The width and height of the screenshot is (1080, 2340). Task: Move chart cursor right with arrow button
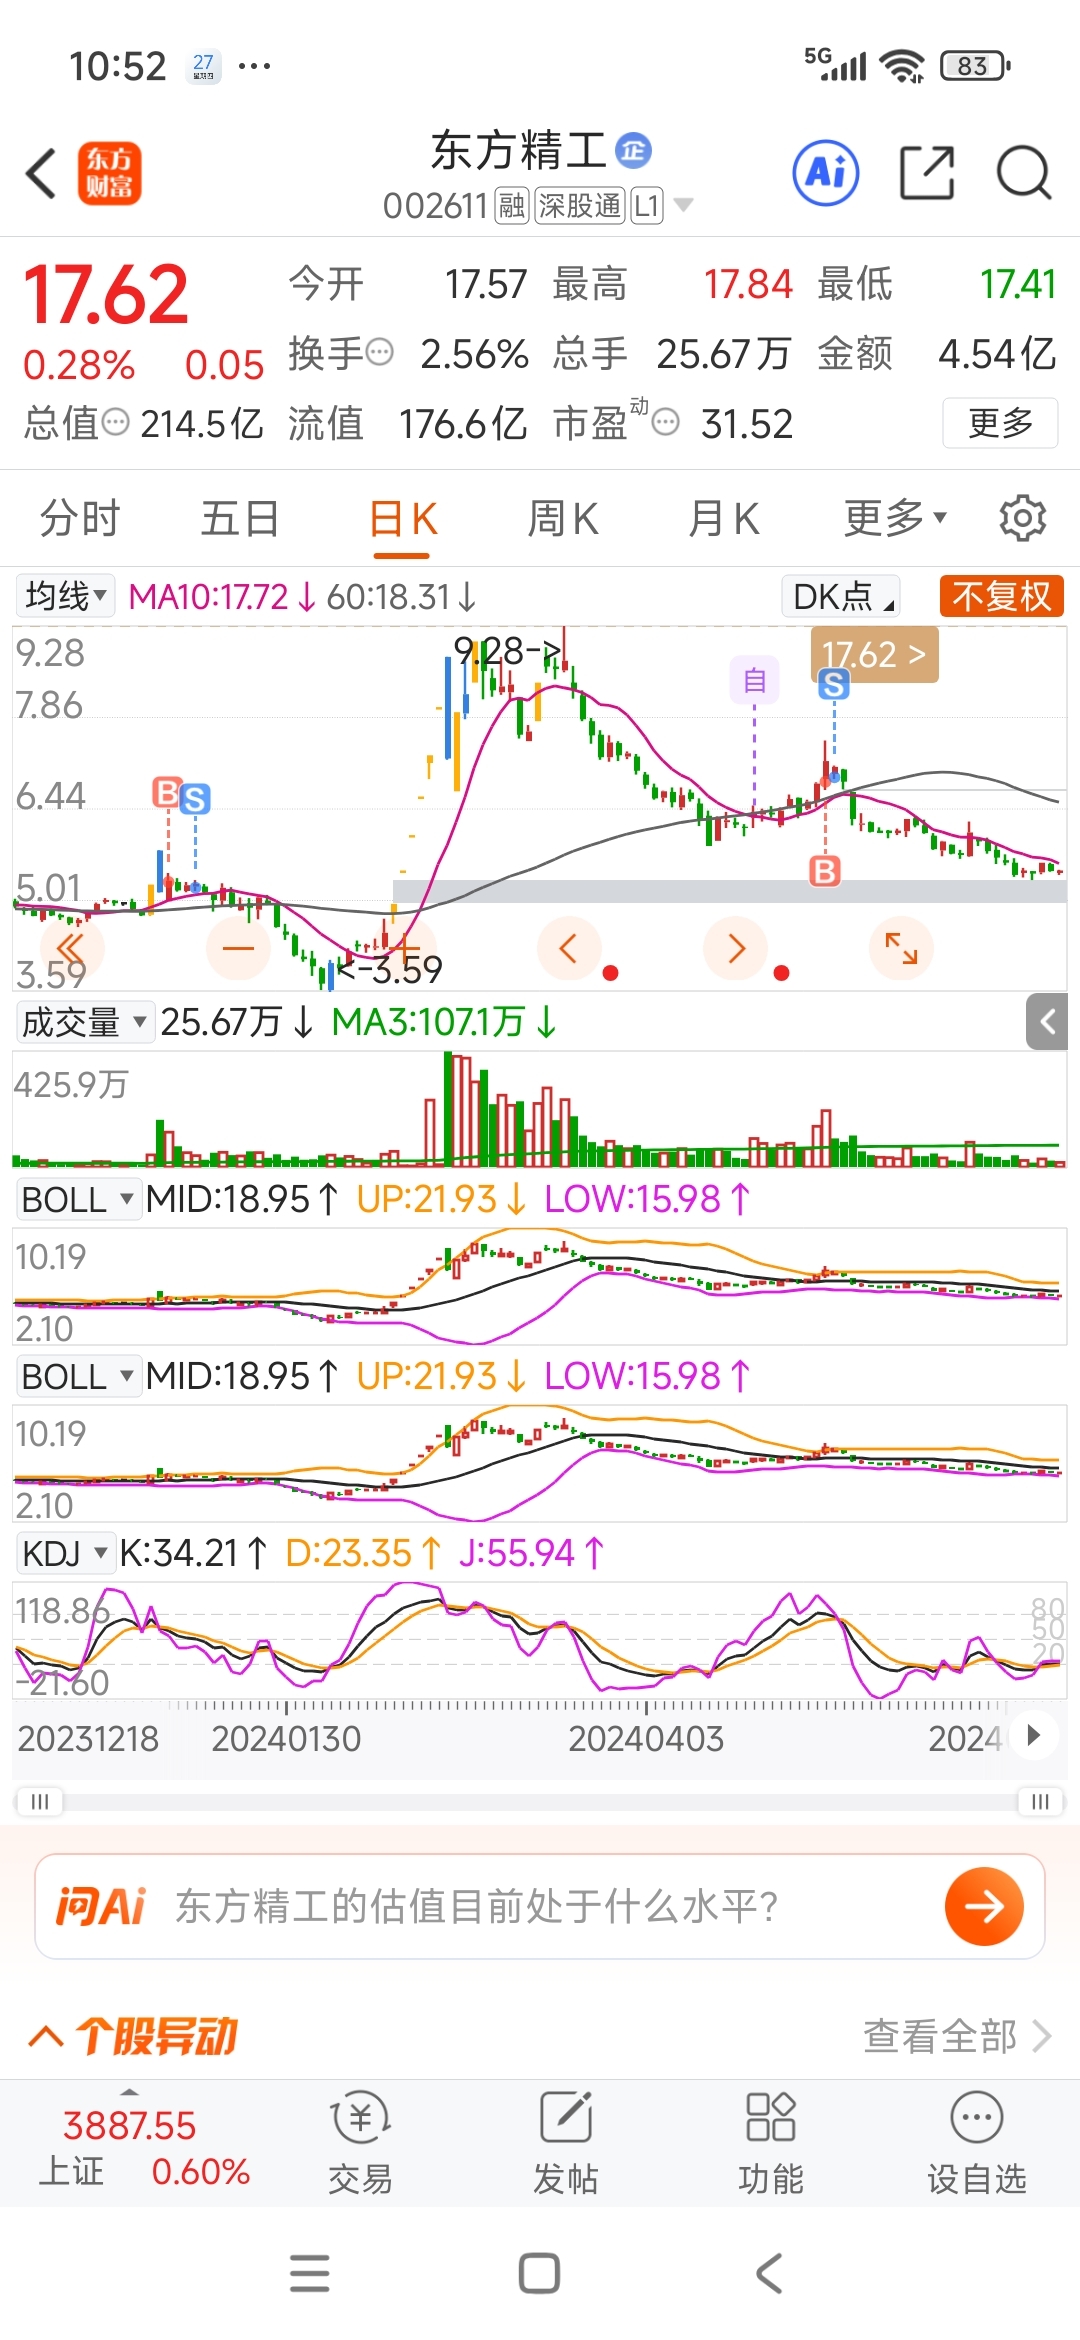pyautogui.click(x=736, y=947)
